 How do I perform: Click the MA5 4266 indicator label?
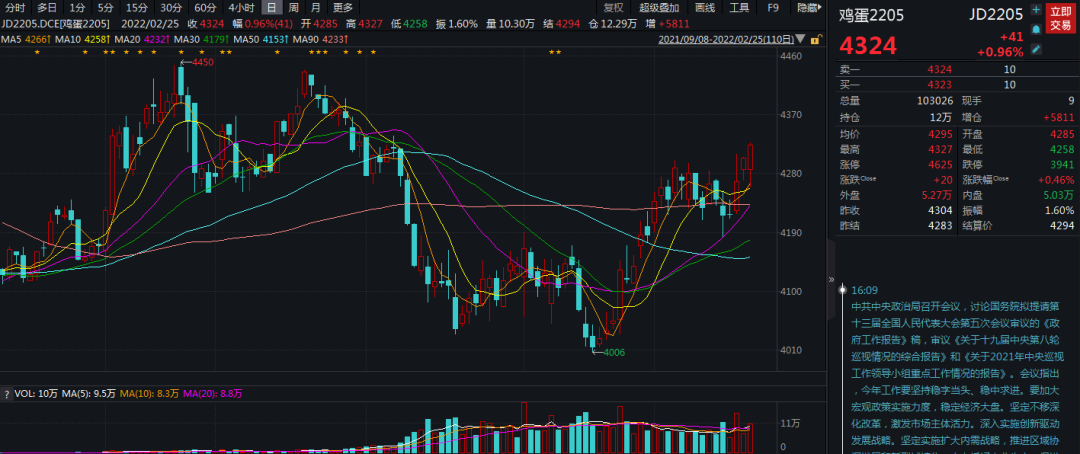(x=24, y=40)
